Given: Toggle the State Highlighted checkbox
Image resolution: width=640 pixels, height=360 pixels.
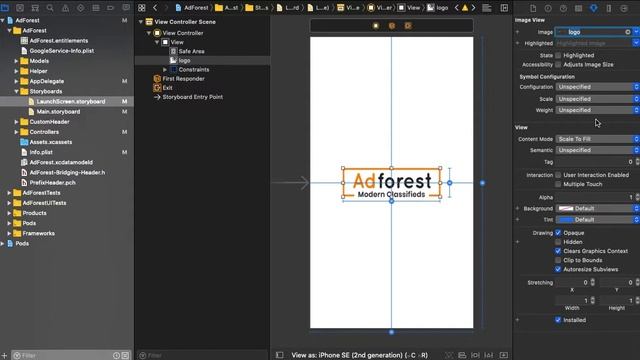Looking at the screenshot, I should coord(558,56).
